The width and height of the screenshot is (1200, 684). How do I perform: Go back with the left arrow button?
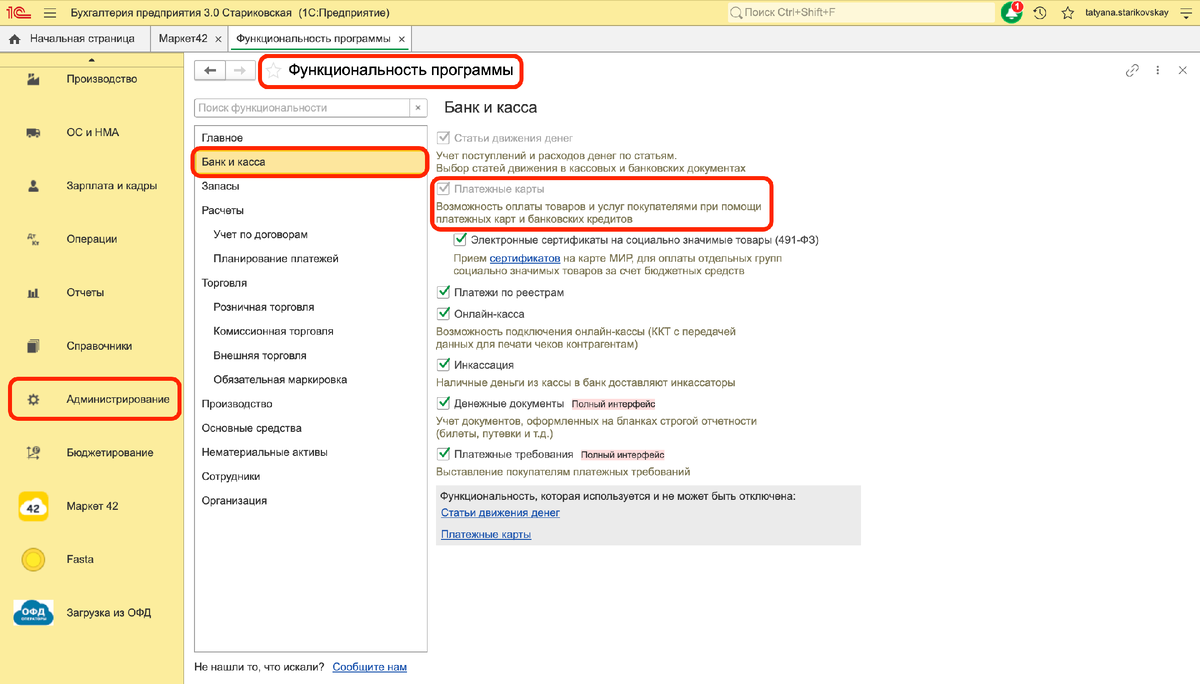tap(209, 70)
